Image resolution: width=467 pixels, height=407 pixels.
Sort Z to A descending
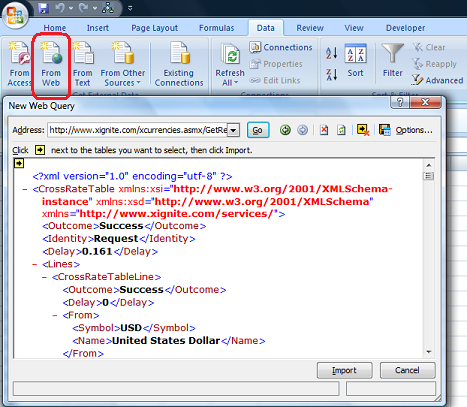332,74
